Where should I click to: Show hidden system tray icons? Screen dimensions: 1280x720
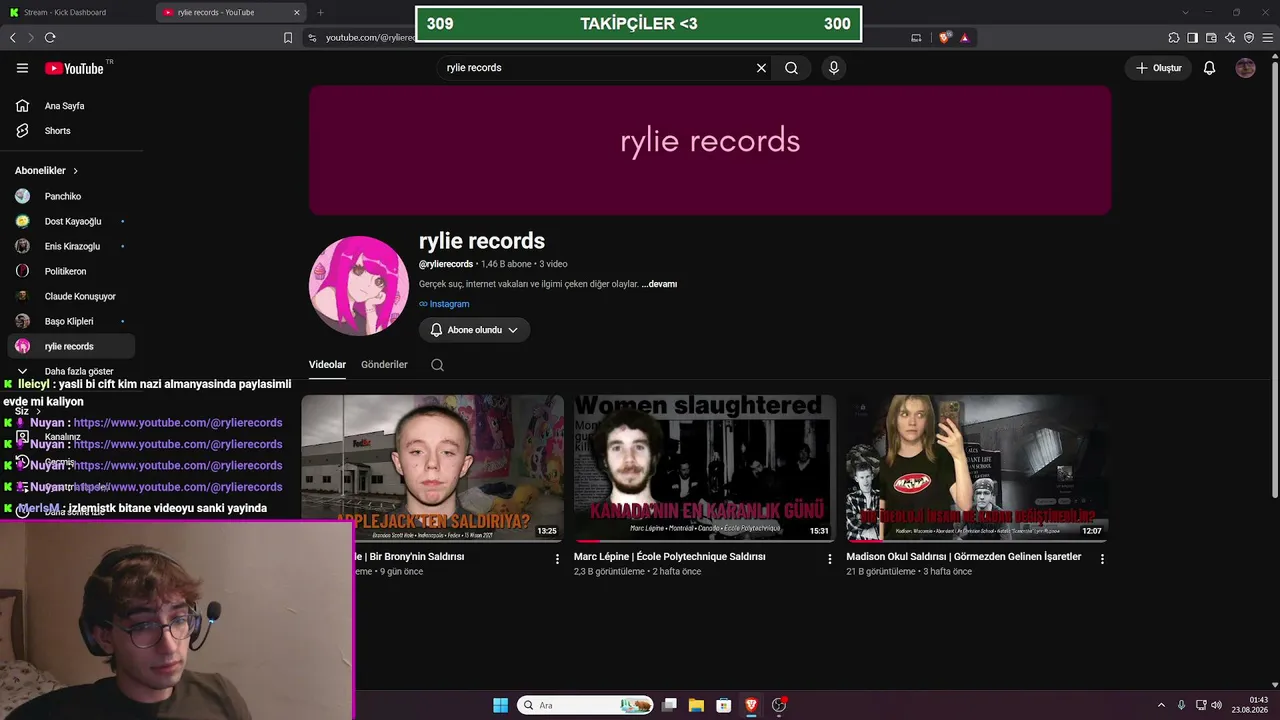(1161, 705)
